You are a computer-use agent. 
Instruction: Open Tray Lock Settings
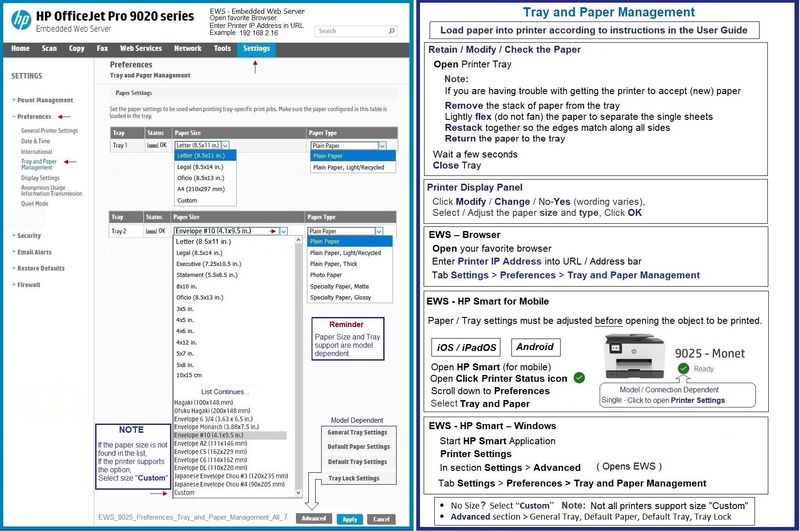click(x=354, y=478)
